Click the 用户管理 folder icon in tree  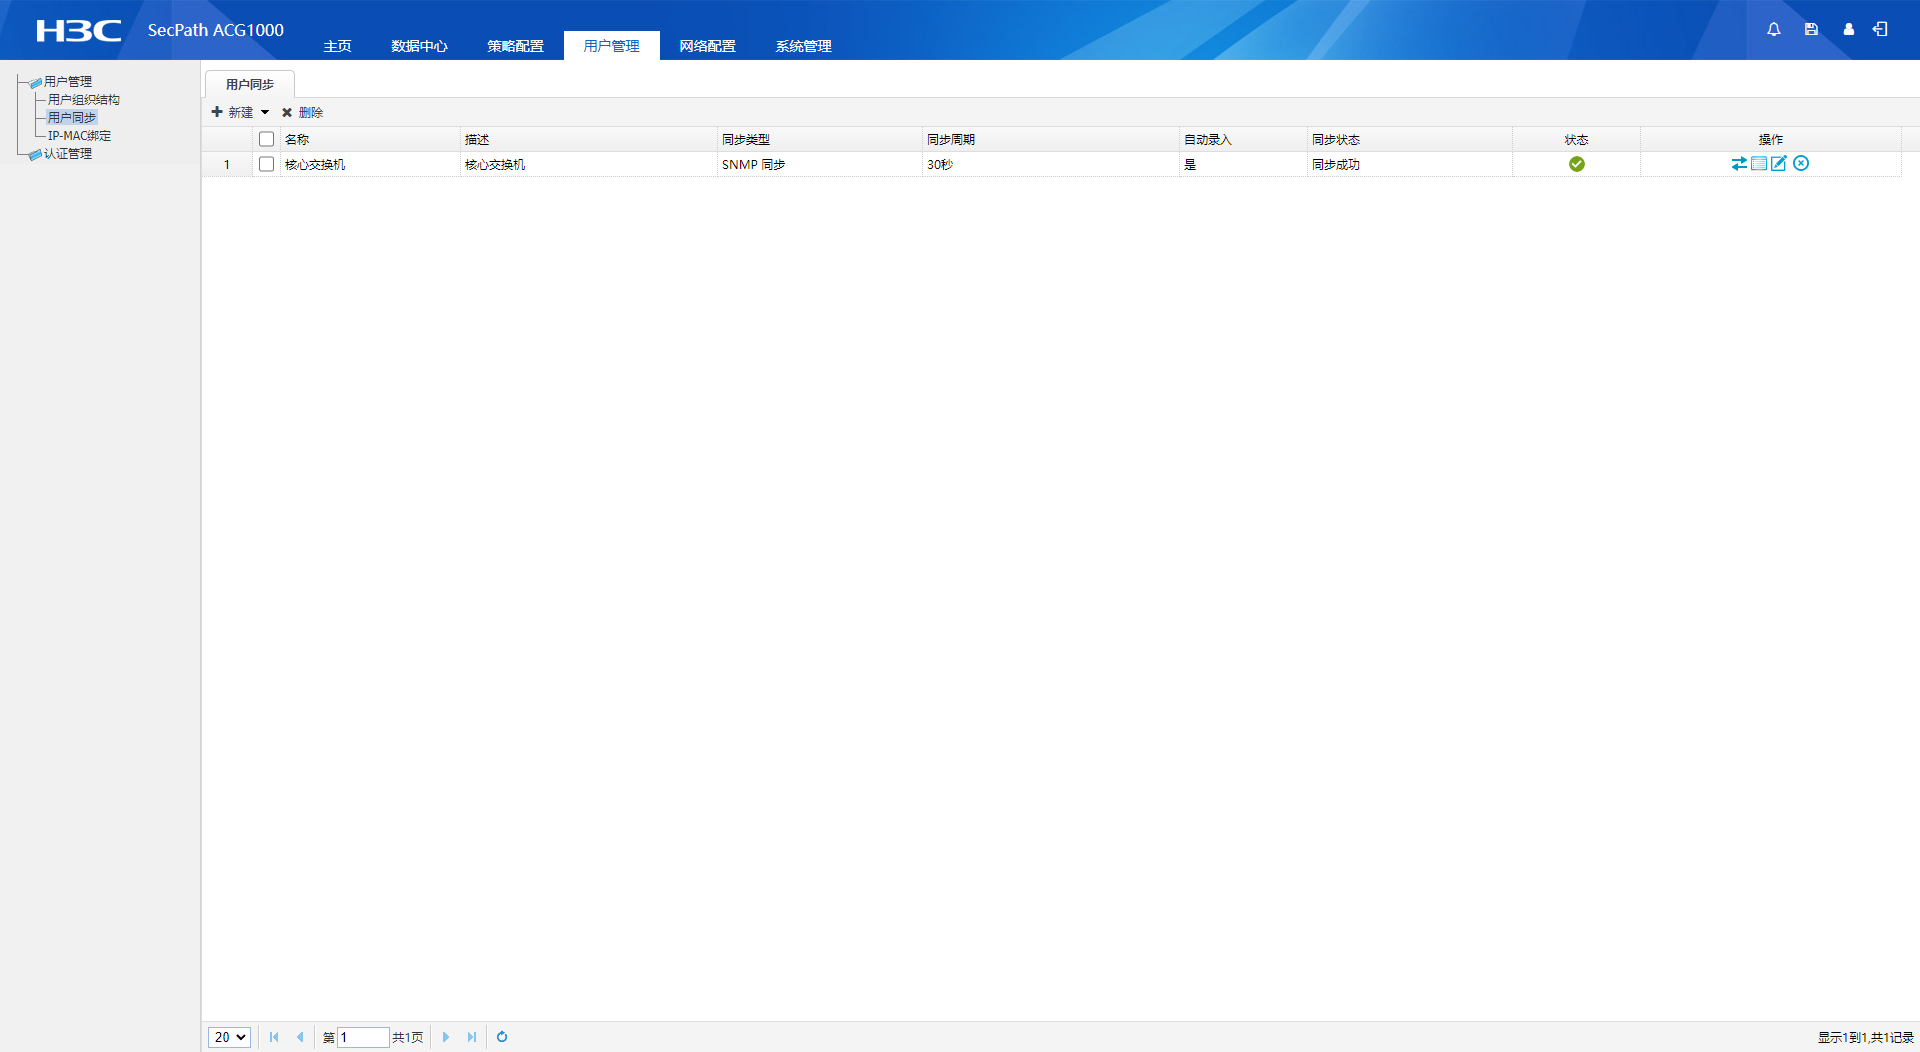pos(36,82)
